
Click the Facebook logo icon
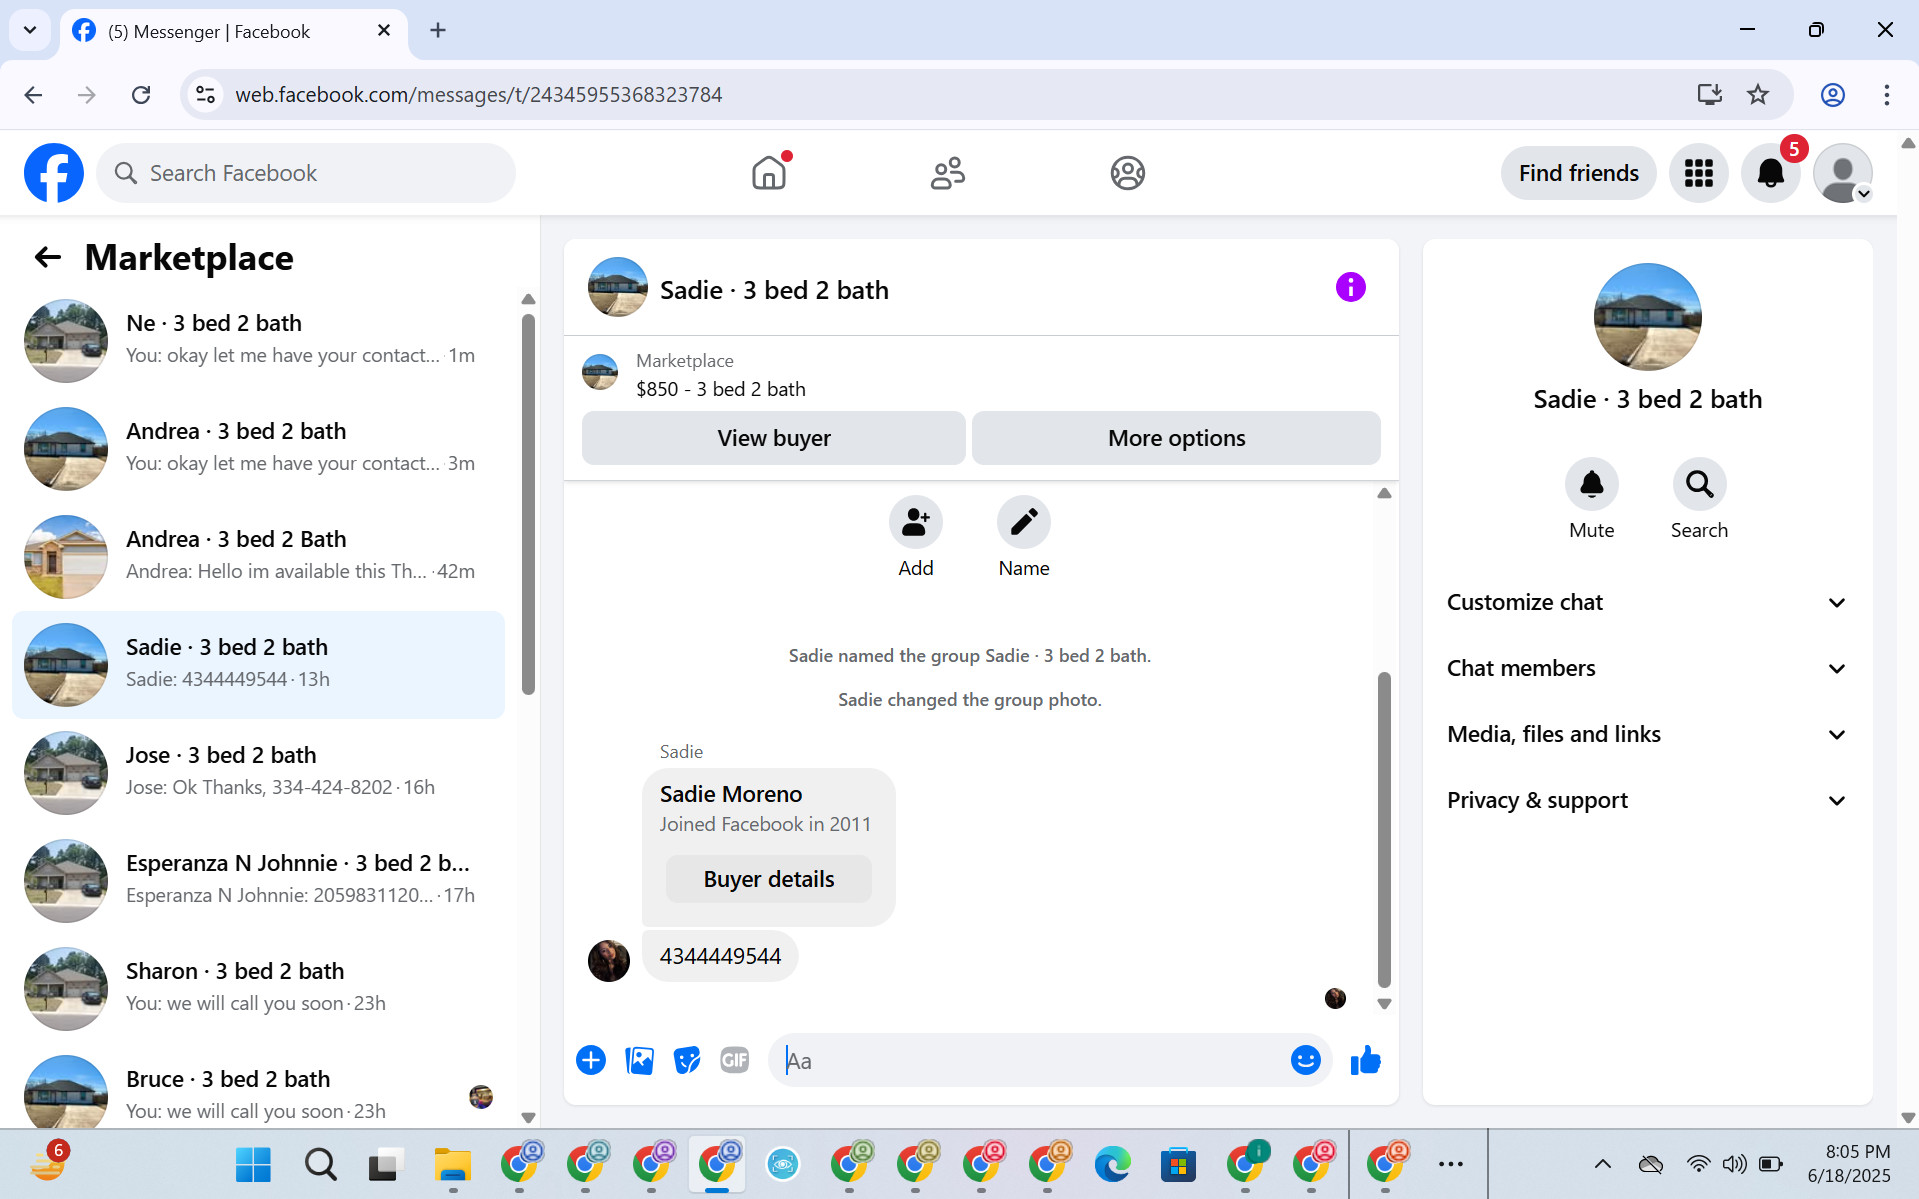(54, 173)
